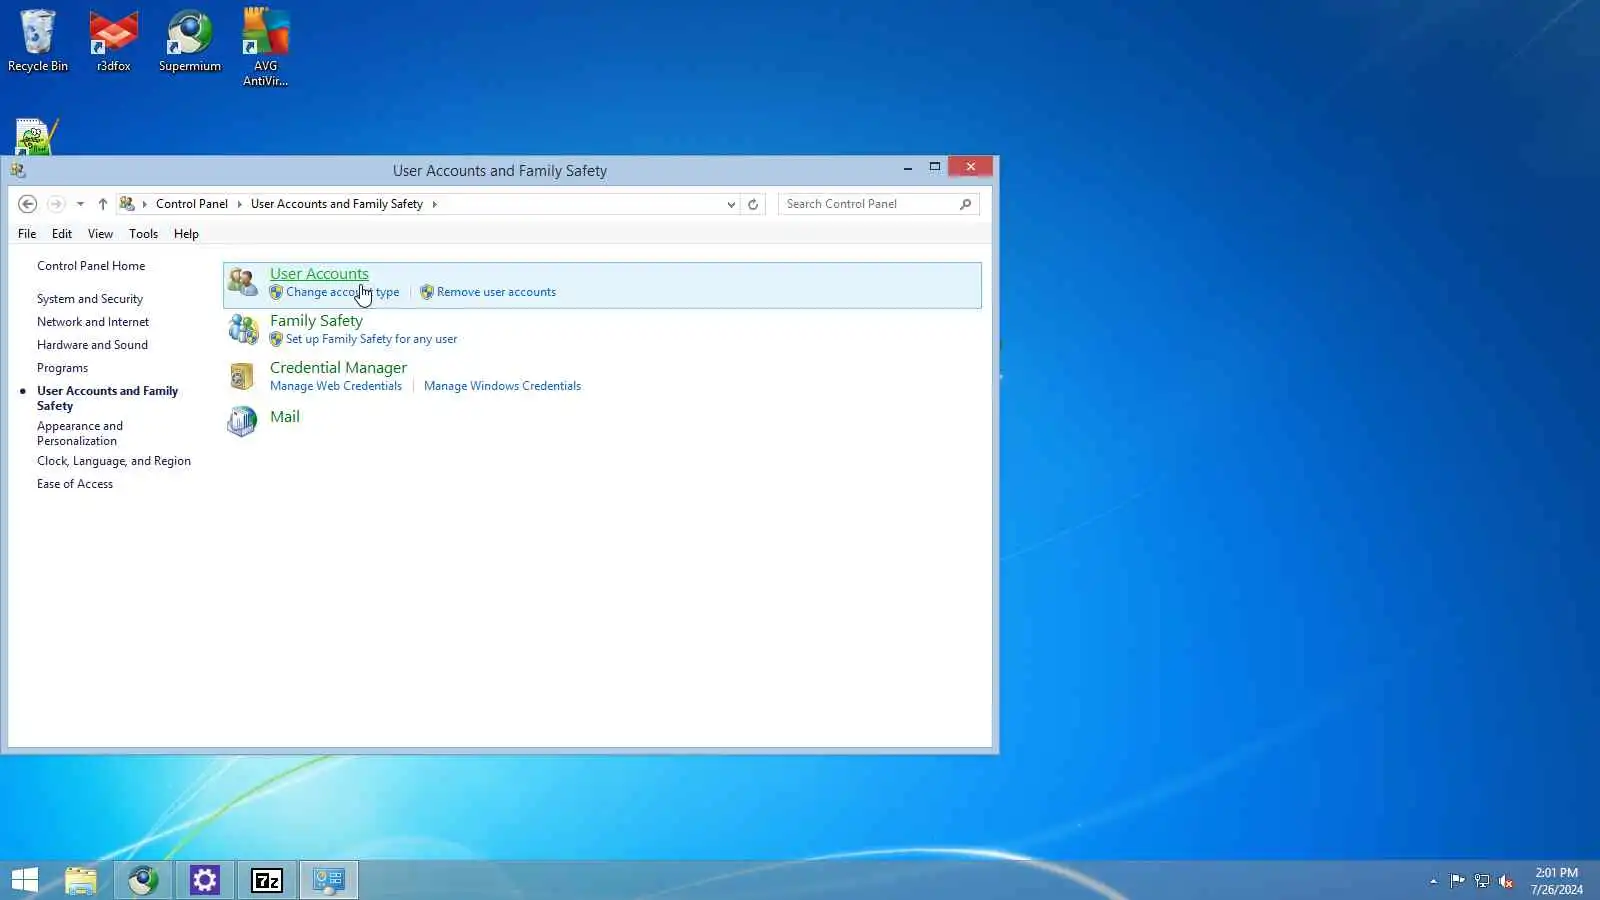Click the Credential Manager safe icon
This screenshot has width=1600, height=900.
(241, 376)
